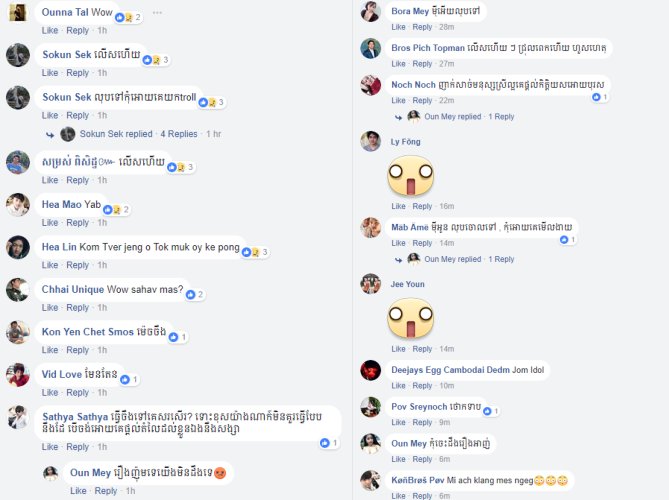This screenshot has height=500, width=669.
Task: Open Bora Mey's profile name link
Action: pos(410,12)
